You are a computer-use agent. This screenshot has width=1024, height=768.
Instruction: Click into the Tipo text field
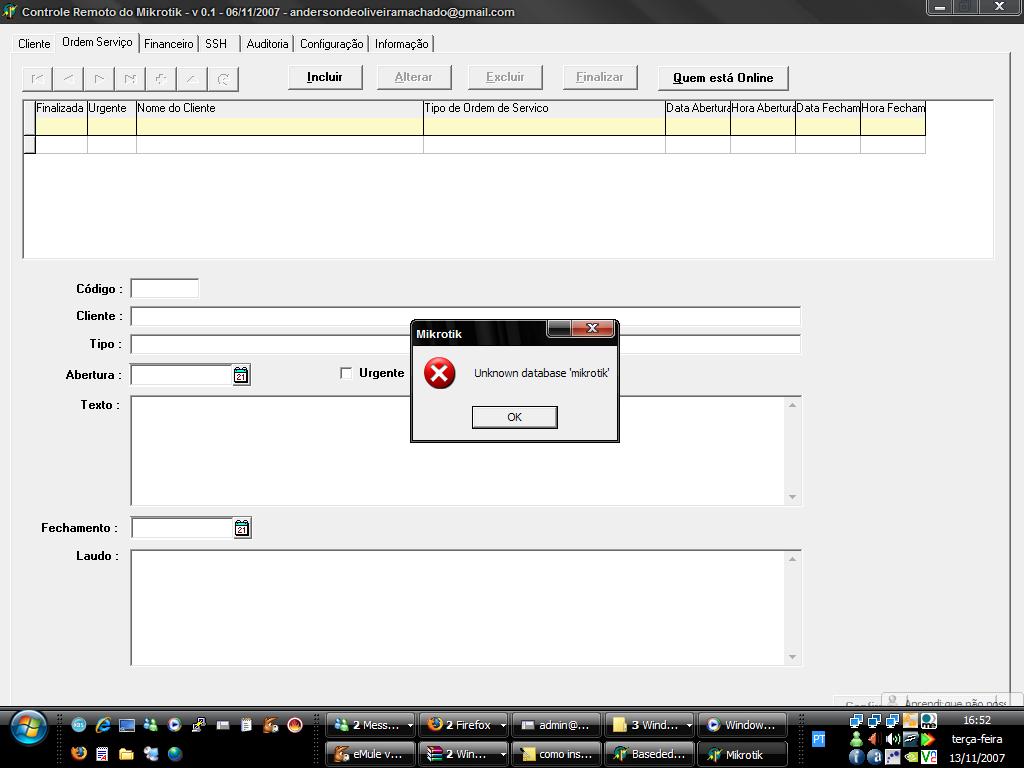(465, 344)
